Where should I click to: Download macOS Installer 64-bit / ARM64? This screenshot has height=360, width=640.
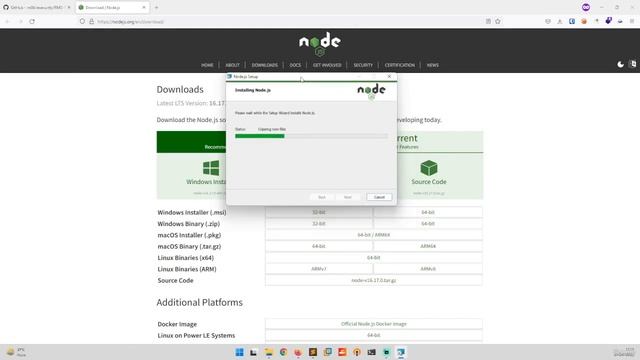tap(373, 235)
